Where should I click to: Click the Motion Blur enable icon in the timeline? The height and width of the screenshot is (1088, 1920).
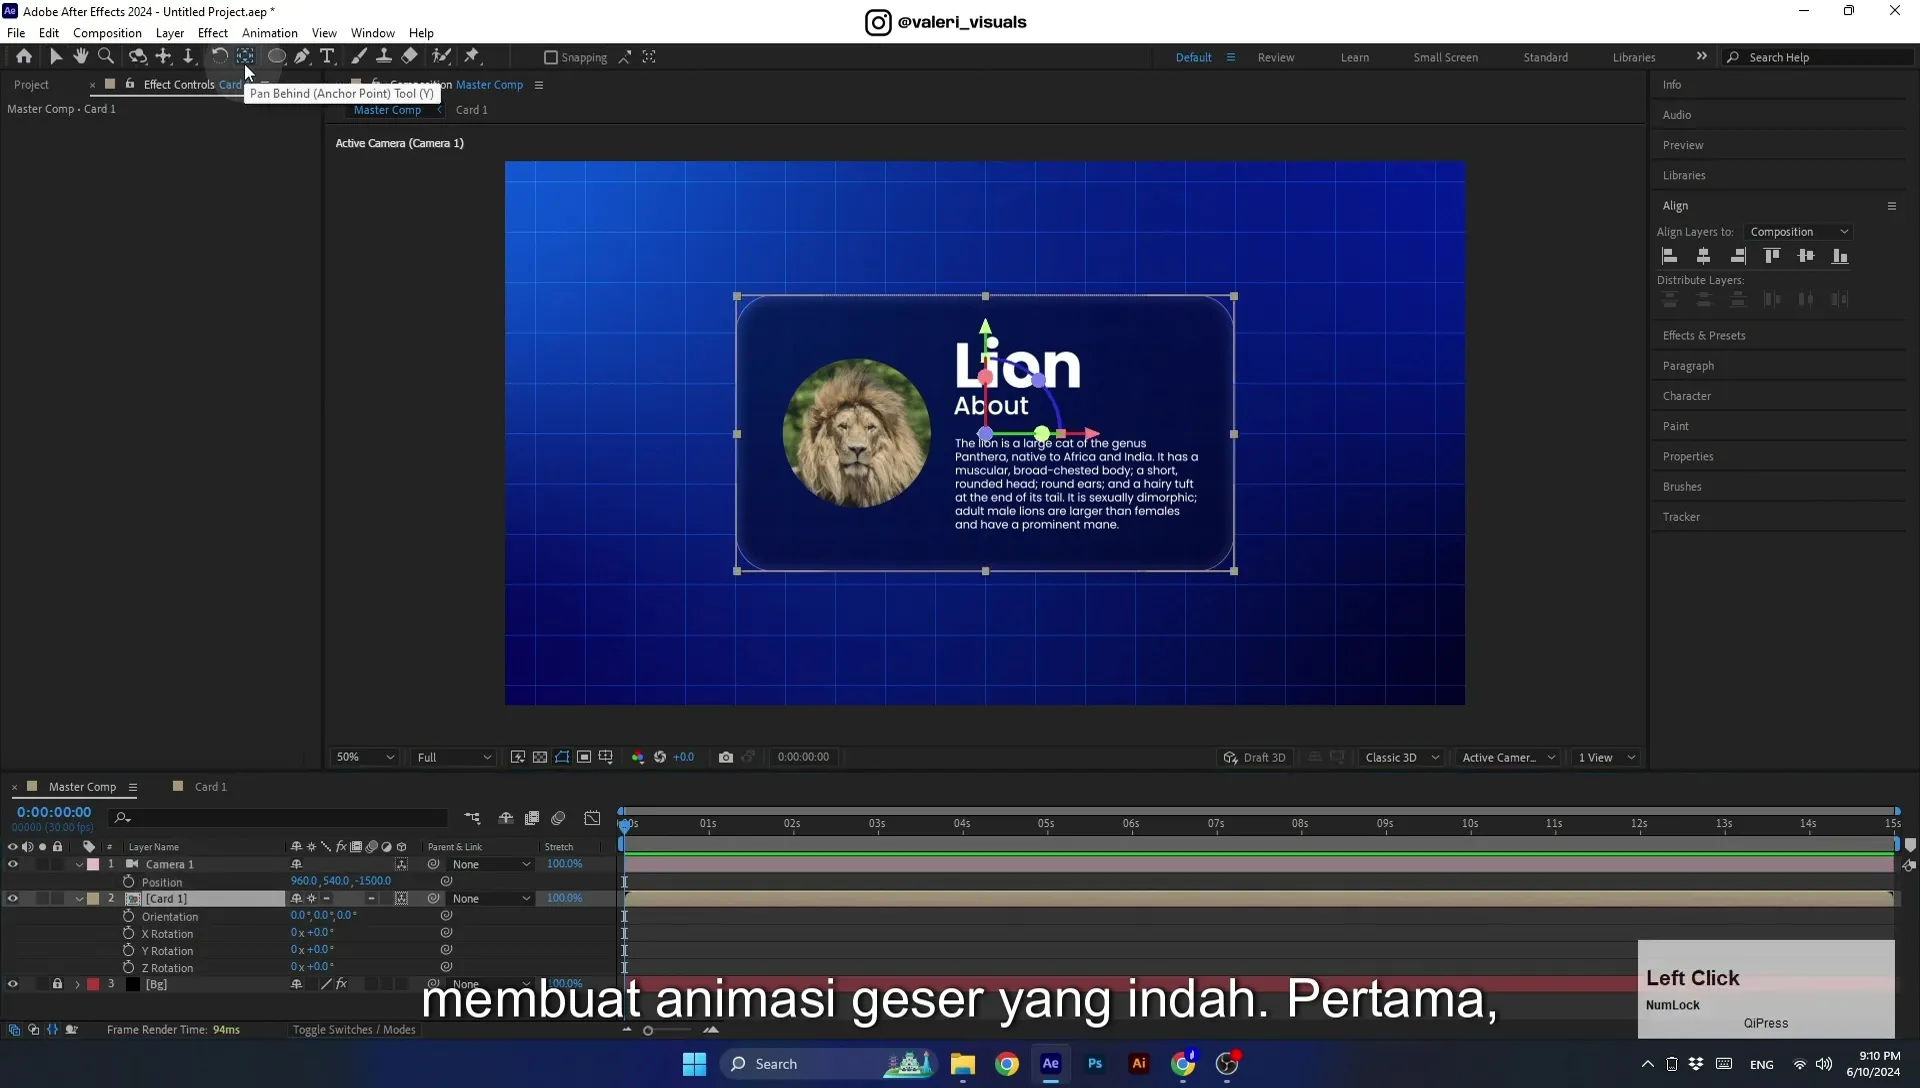pyautogui.click(x=558, y=818)
